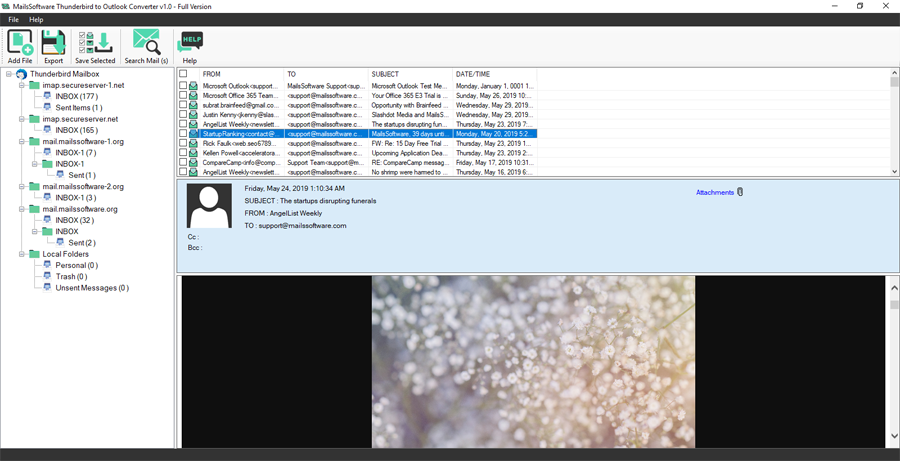Click the Sent (1) mailbox icon
Image resolution: width=900 pixels, height=461 pixels.
60,175
